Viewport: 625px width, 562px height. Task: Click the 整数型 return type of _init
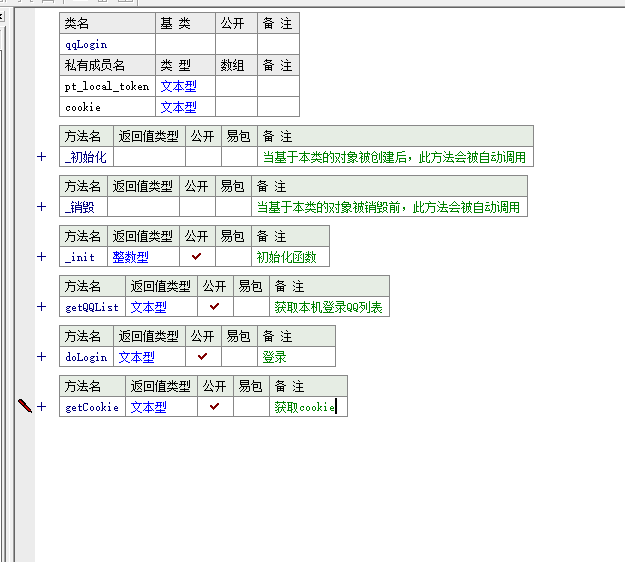coord(130,257)
